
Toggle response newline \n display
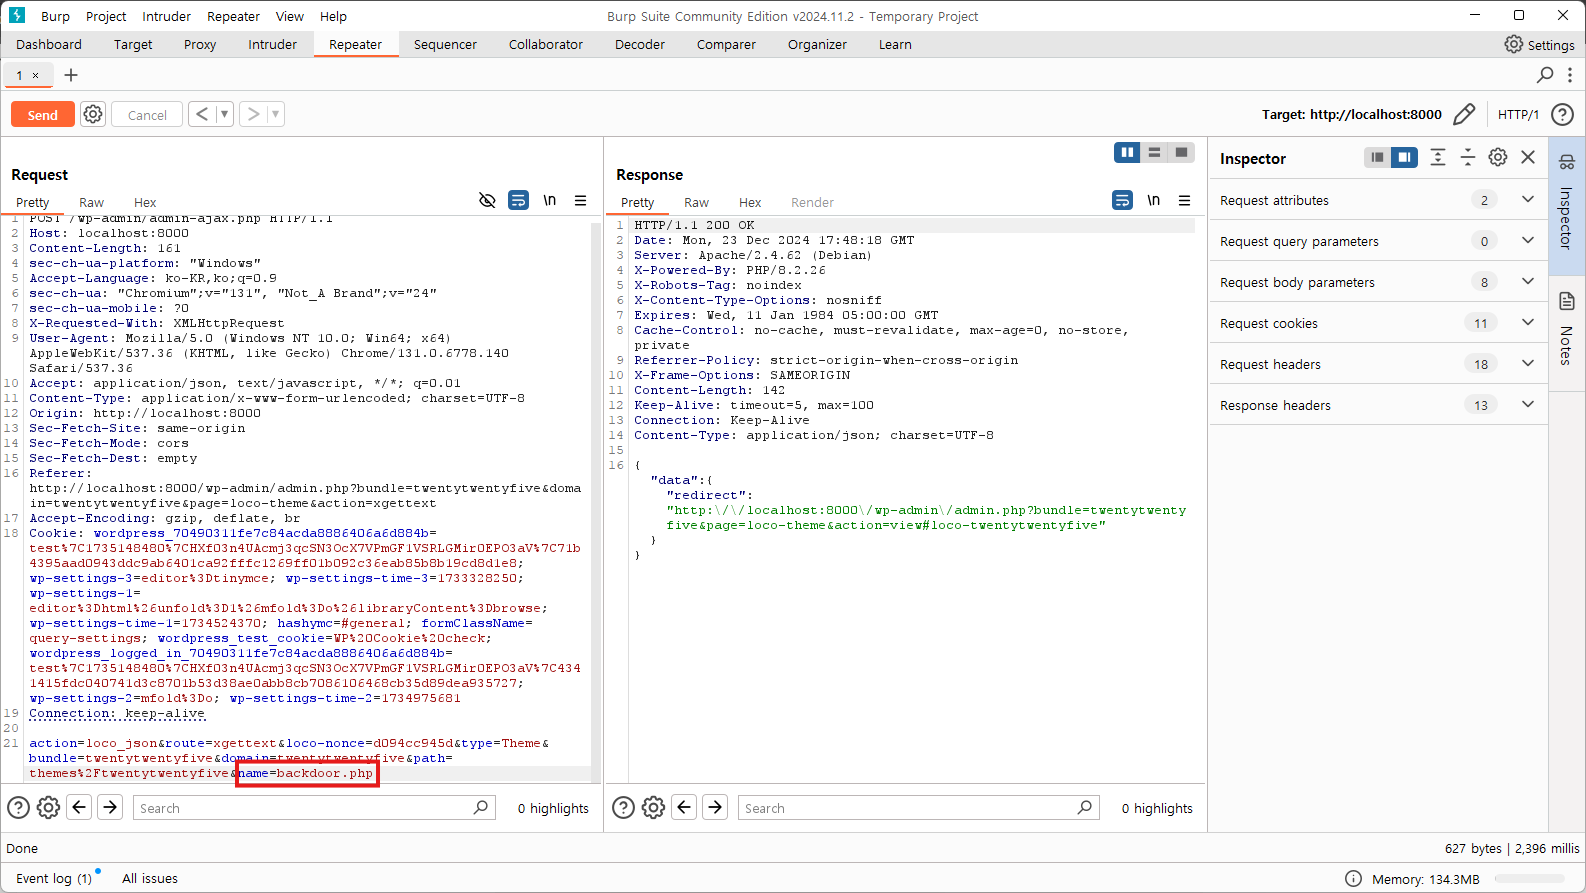point(1153,200)
